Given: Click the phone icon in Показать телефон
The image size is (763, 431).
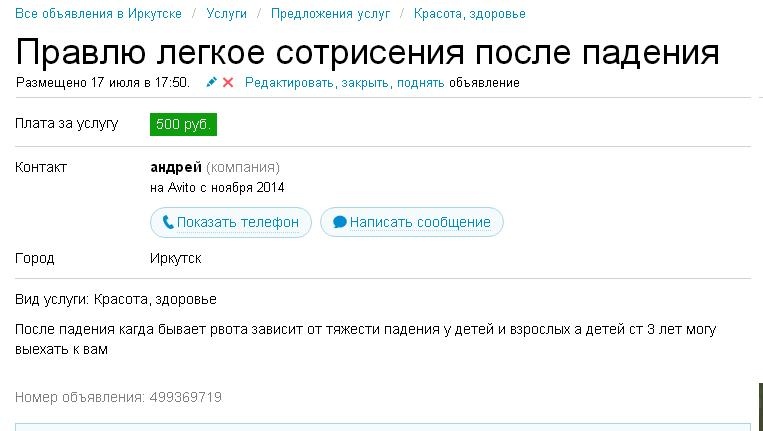Looking at the screenshot, I should 168,222.
